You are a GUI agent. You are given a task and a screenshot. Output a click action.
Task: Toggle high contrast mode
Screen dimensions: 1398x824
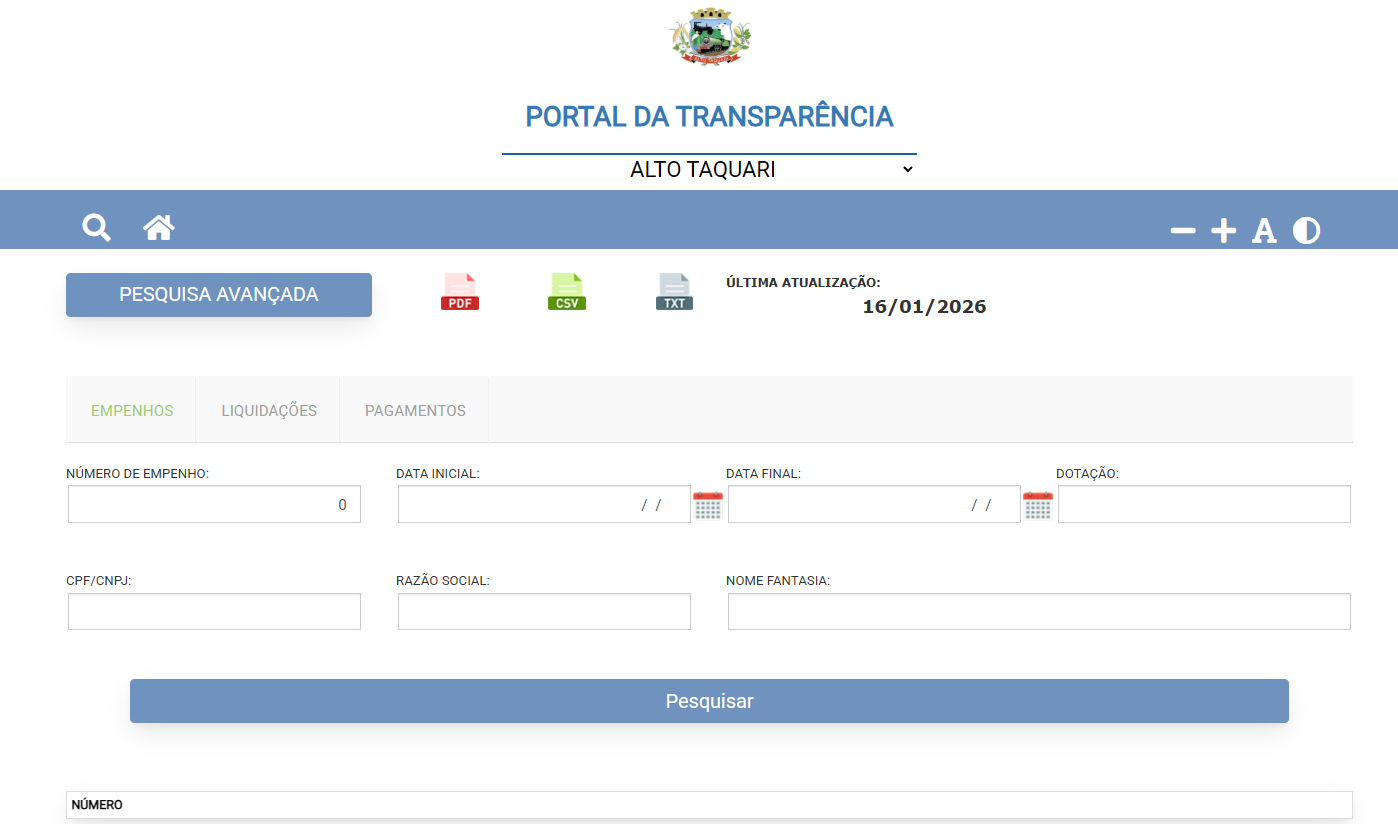1306,231
